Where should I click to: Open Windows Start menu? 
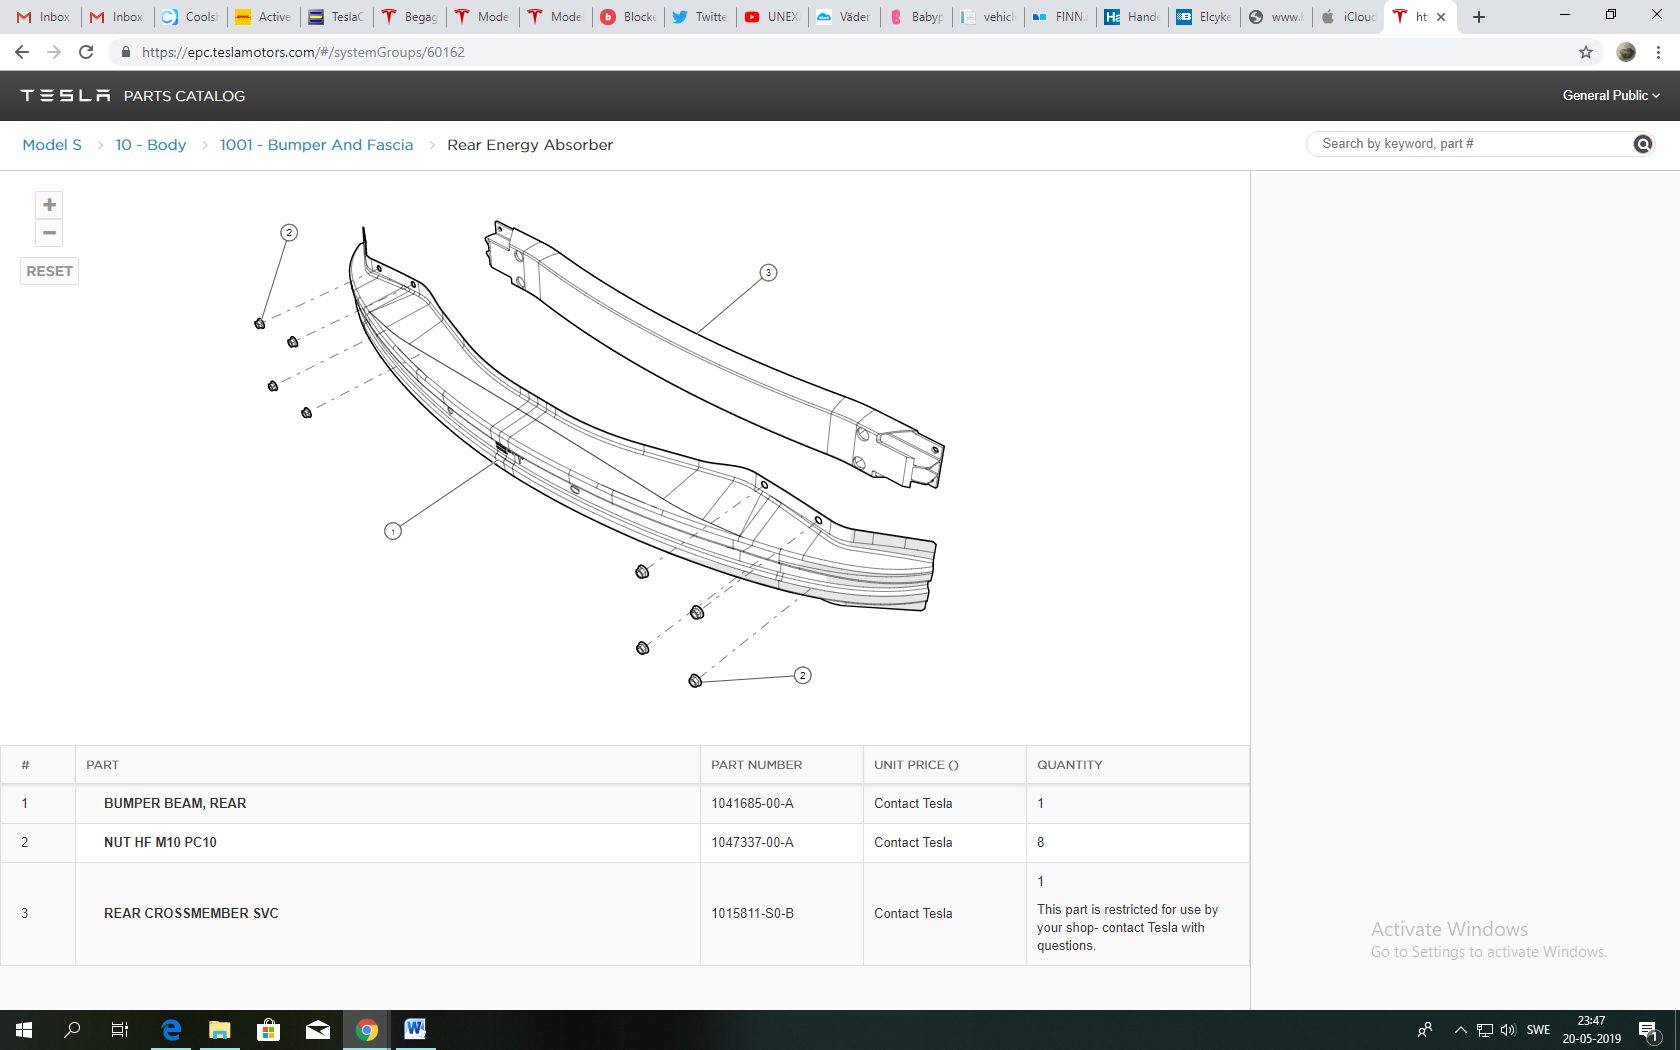click(x=24, y=1030)
